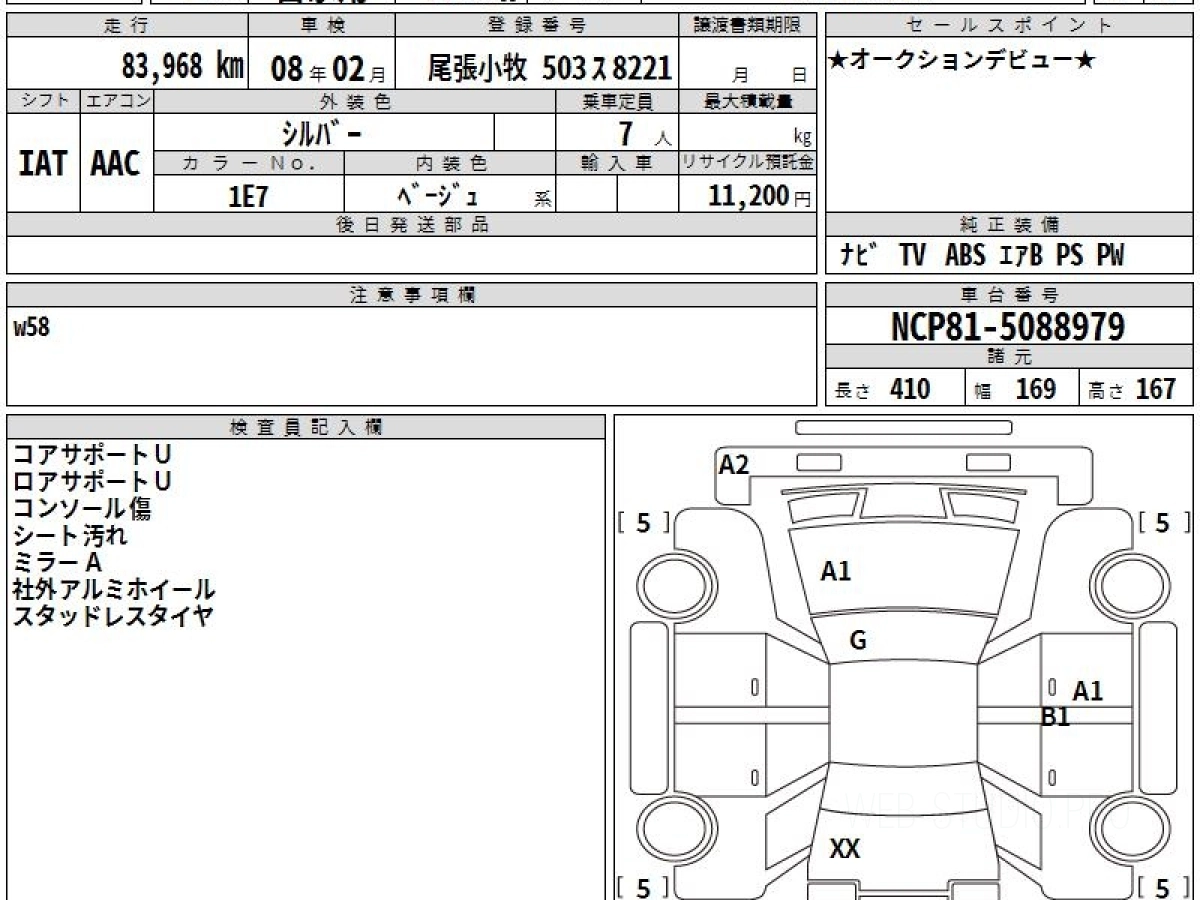
Task: Select seating capacity 7人
Action: (644, 134)
